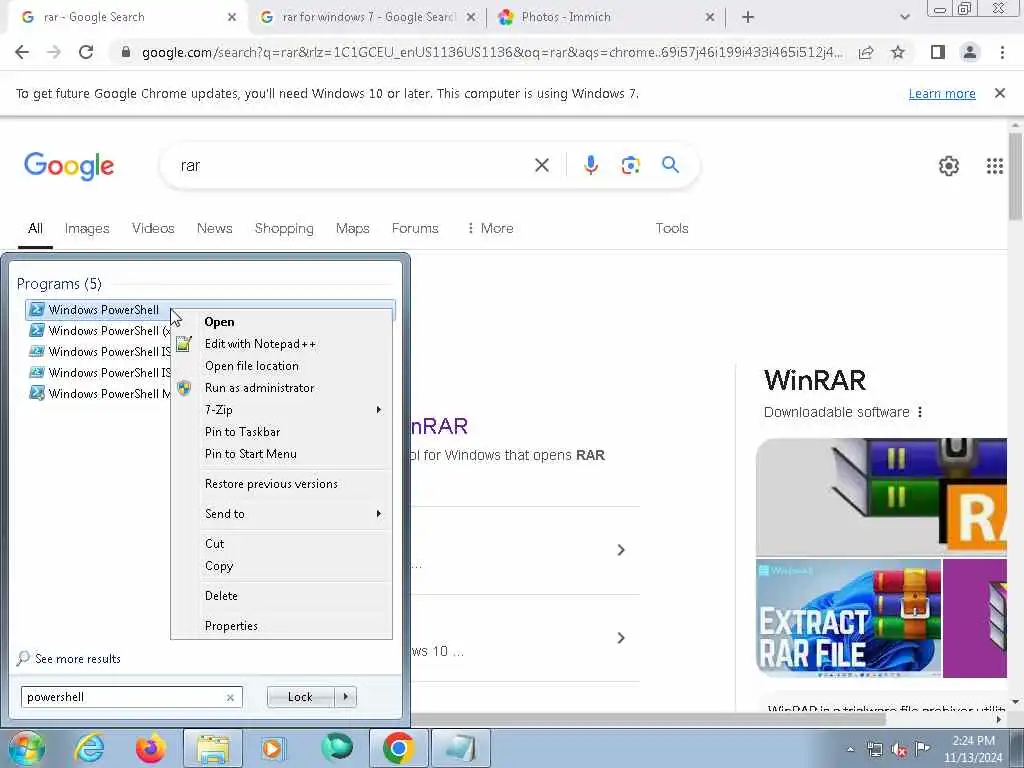Open Google quick settings gear
Viewport: 1024px width, 768px height.
pos(949,166)
